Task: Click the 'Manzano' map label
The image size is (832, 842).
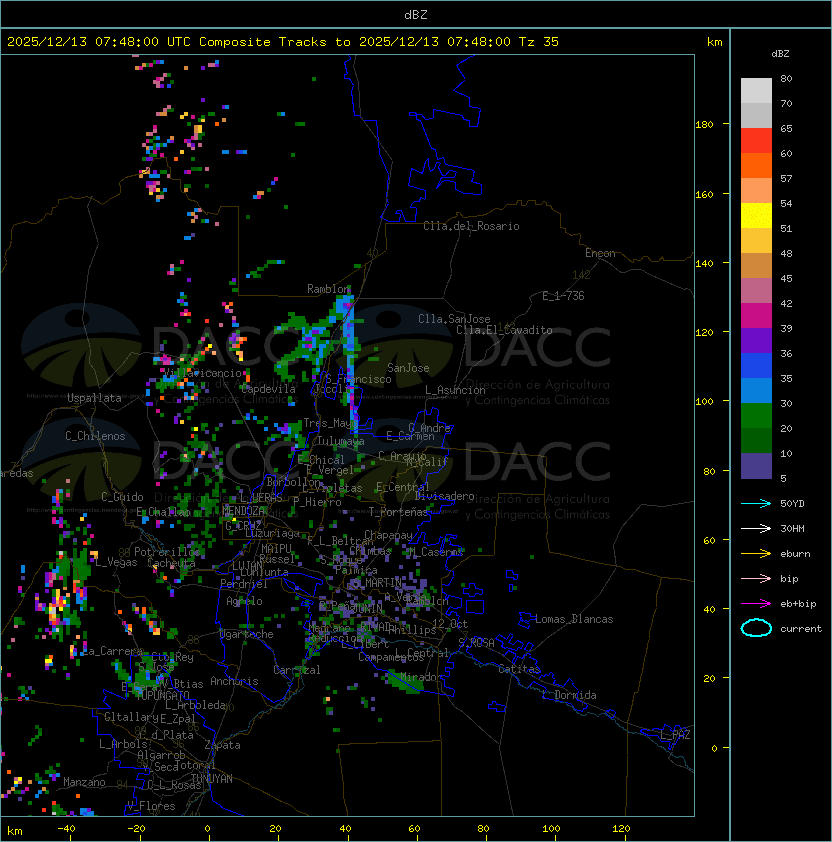Action: [84, 782]
